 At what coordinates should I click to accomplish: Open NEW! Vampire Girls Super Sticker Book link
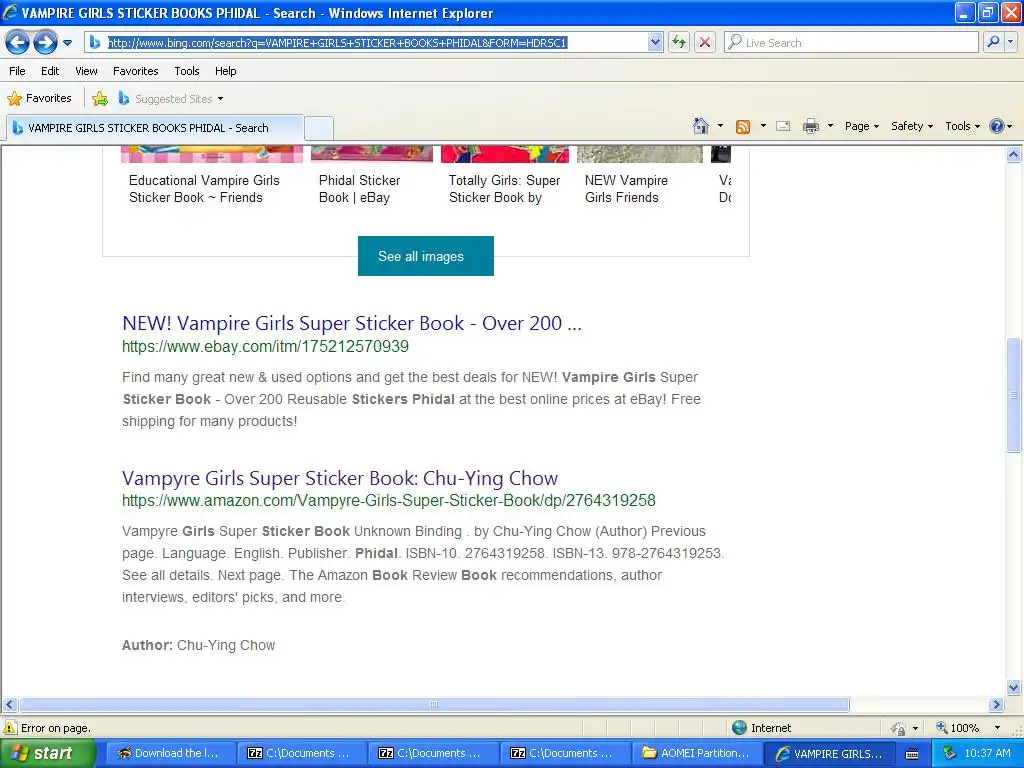351,323
